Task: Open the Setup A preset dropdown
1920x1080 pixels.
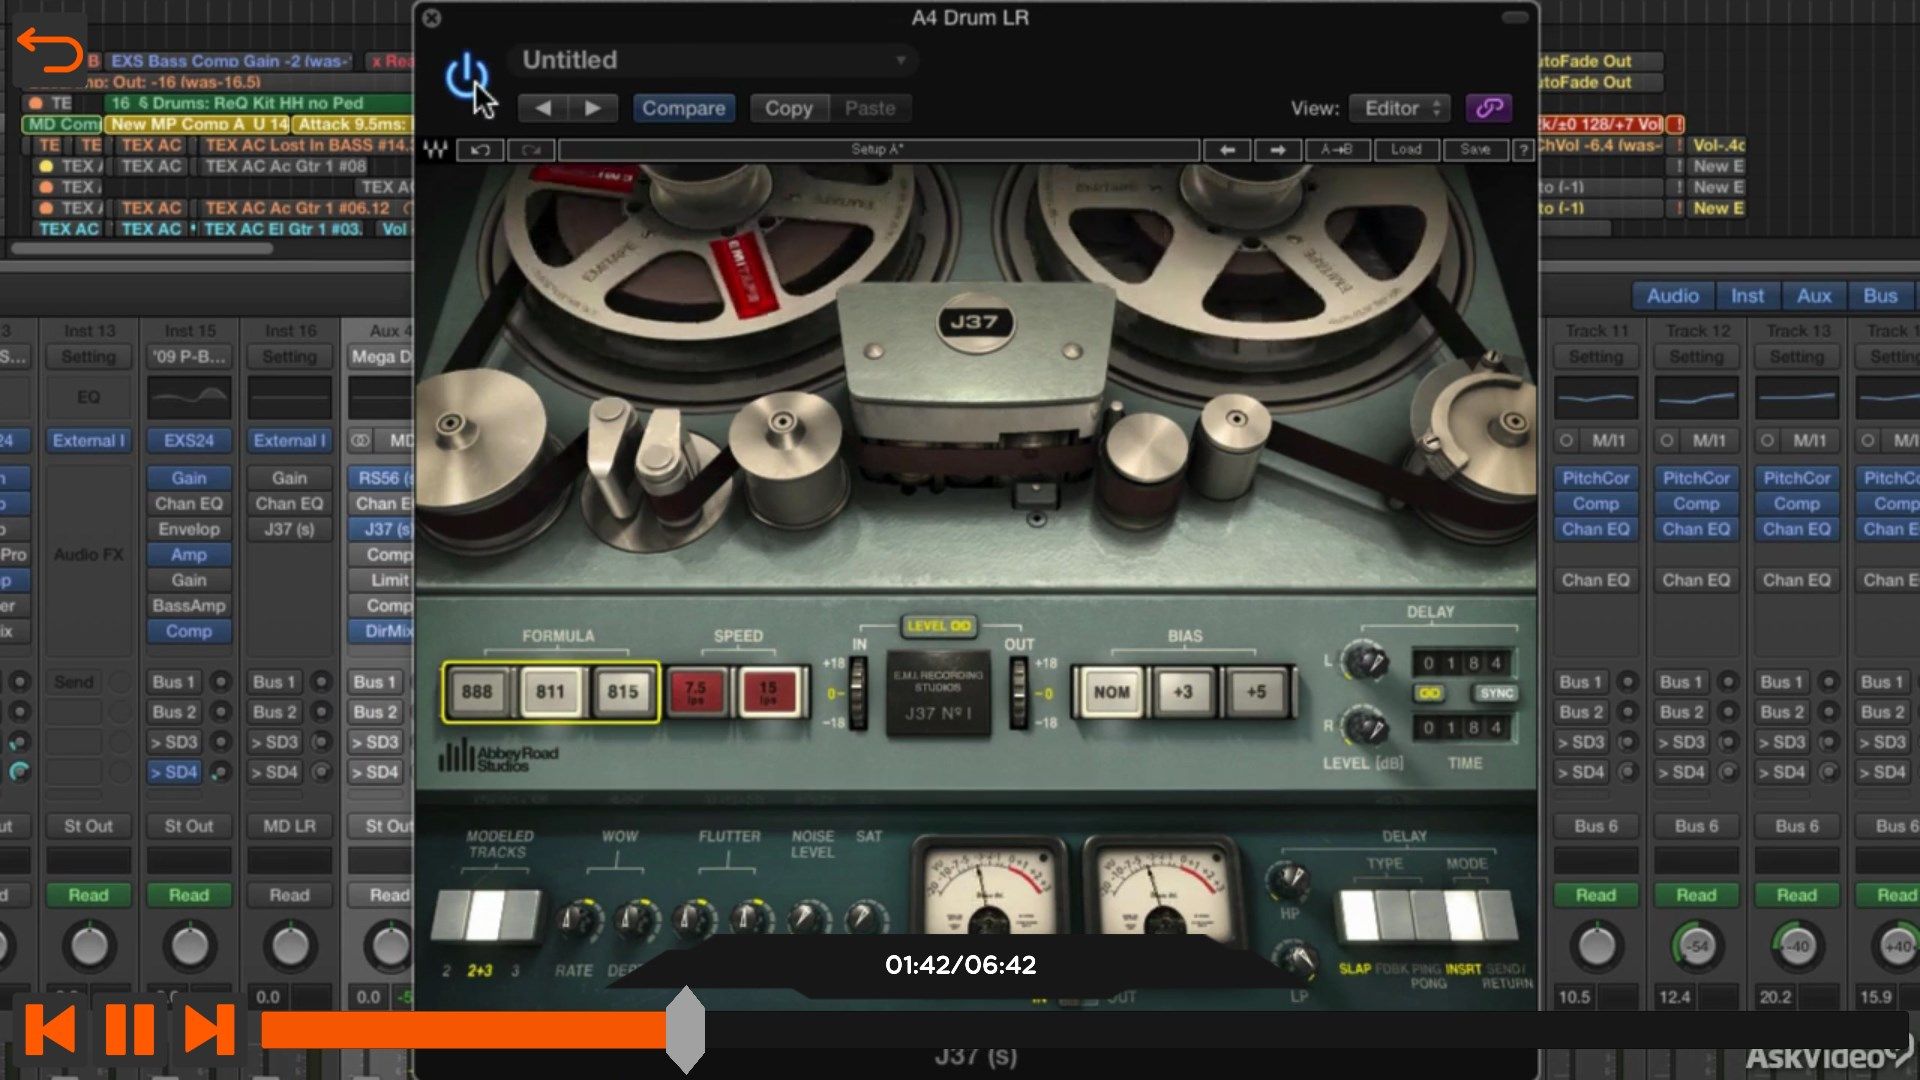Action: coord(876,148)
